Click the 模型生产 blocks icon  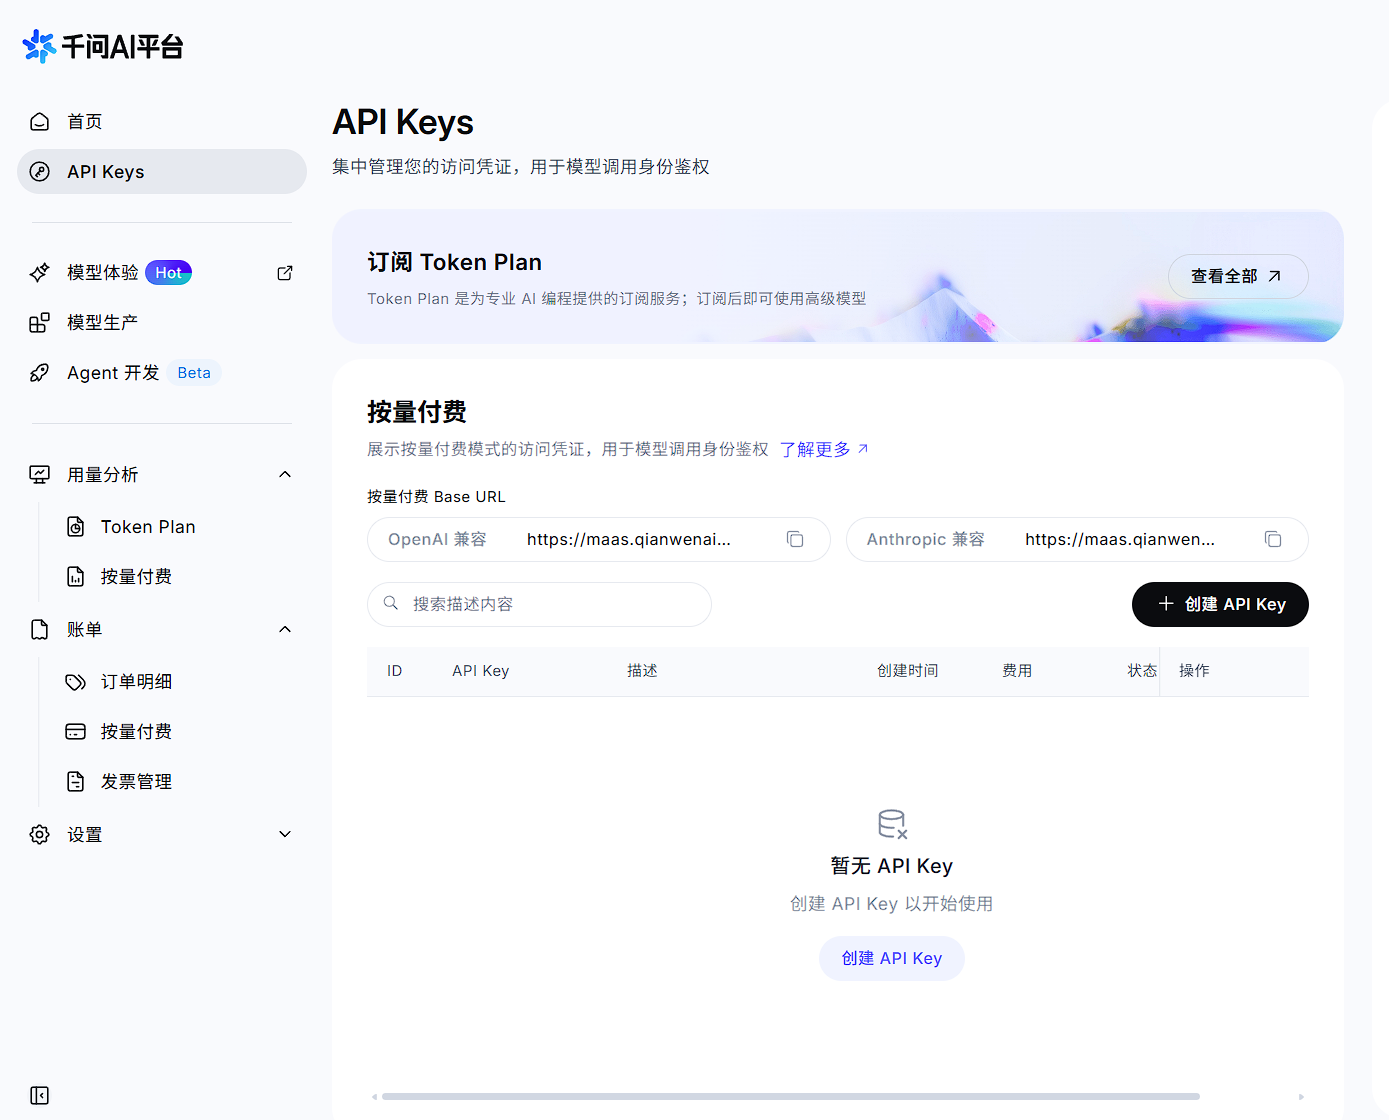pos(40,323)
